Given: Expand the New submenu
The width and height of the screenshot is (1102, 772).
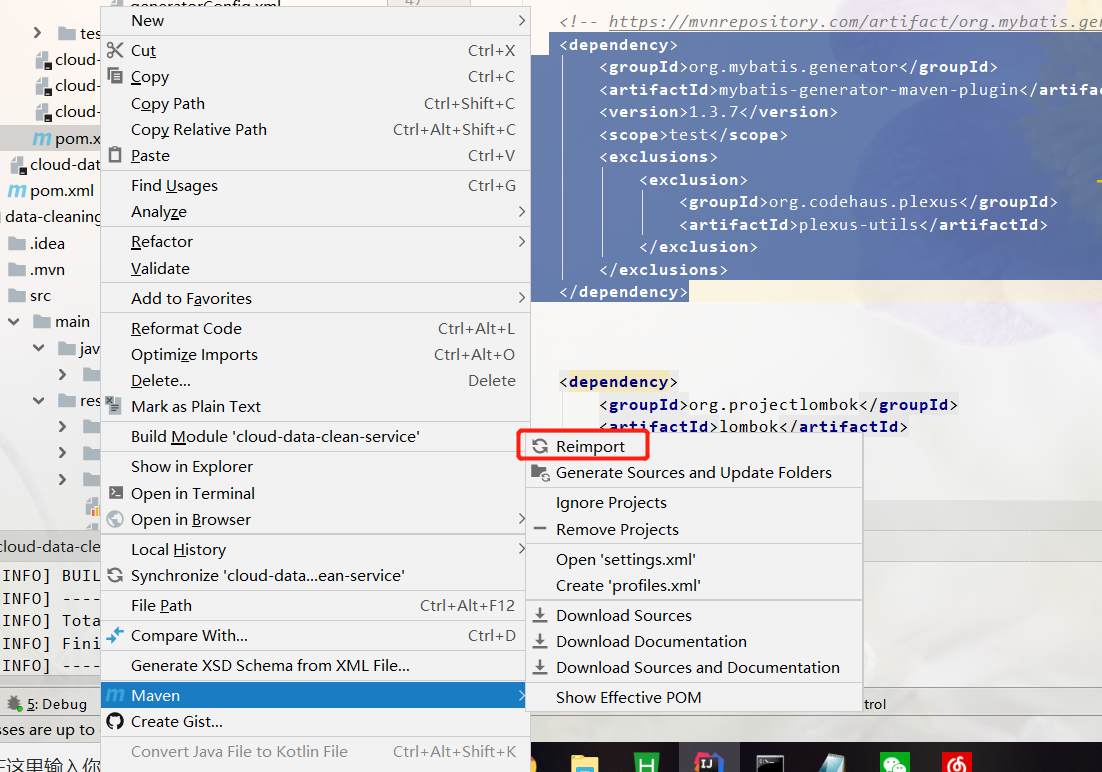Looking at the screenshot, I should tap(520, 19).
